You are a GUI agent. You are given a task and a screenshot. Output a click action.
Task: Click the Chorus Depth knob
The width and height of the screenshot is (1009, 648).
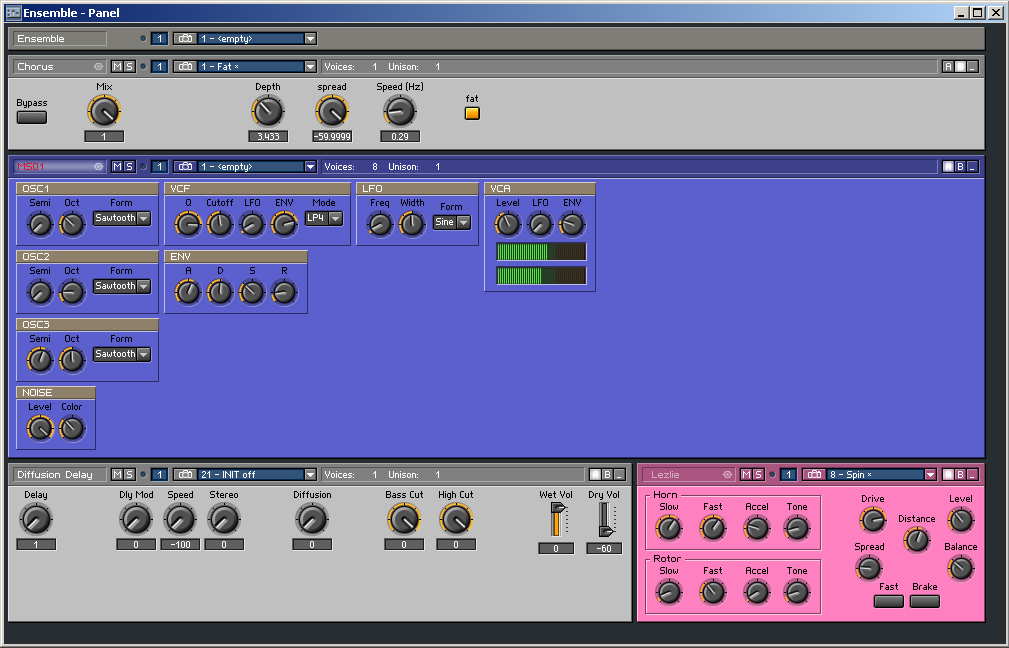point(268,111)
